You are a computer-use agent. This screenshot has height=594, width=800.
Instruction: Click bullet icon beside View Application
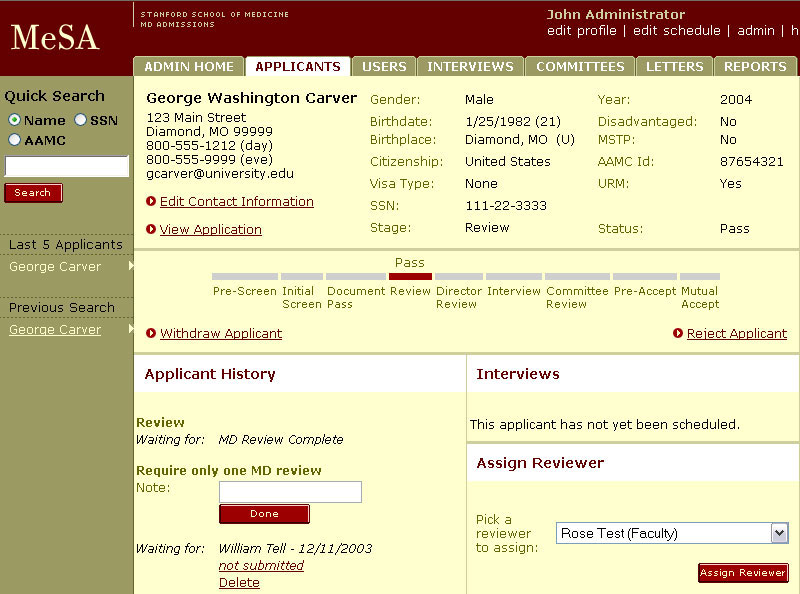[x=151, y=230]
